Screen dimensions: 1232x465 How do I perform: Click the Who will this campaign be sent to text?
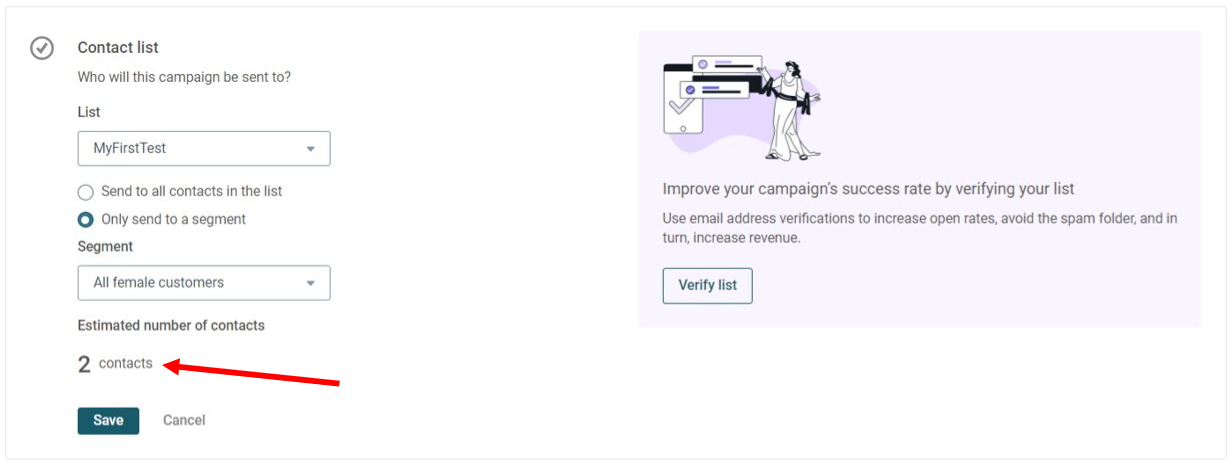pyautogui.click(x=184, y=76)
